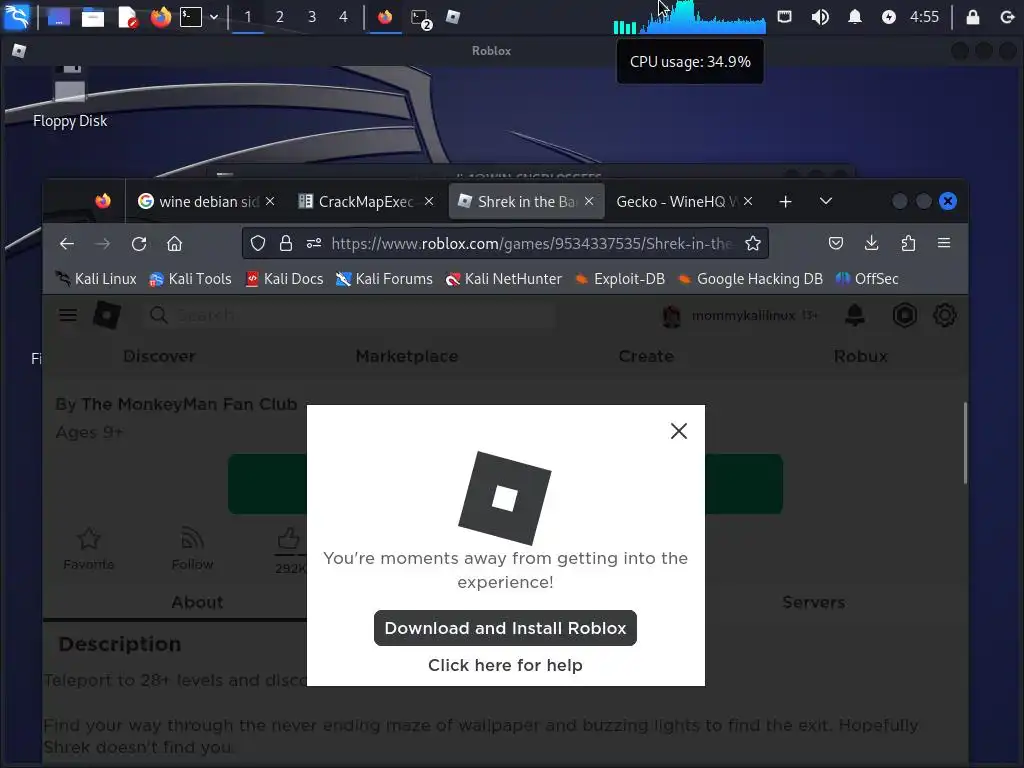The height and width of the screenshot is (768, 1024).
Task: Expand the terminal launcher dropdown arrow
Action: point(214,17)
